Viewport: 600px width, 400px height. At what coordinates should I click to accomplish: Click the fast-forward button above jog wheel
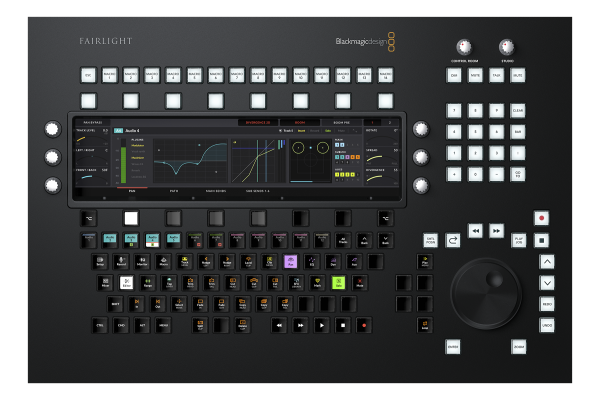pyautogui.click(x=496, y=231)
